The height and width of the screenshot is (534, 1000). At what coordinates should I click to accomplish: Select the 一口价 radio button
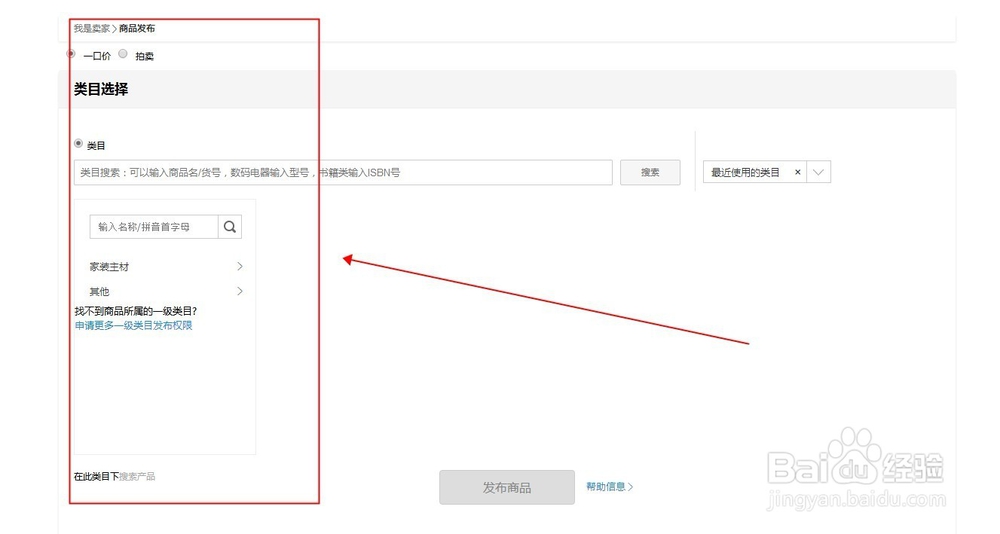(71, 54)
